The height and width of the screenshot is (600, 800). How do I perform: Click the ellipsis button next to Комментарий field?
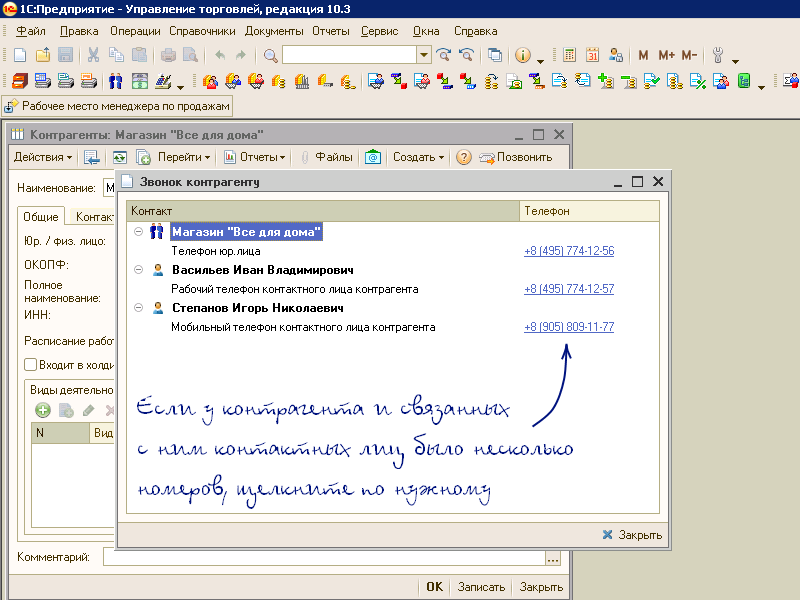click(553, 557)
